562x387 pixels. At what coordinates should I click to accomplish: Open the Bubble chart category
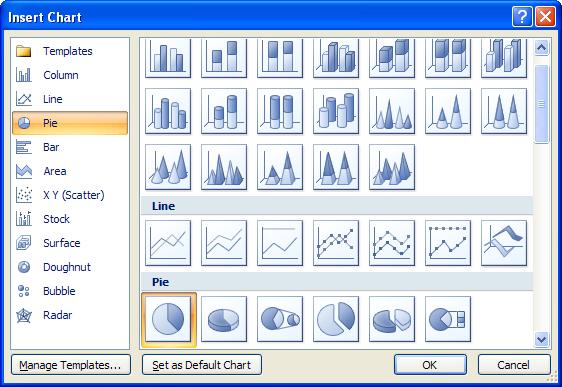[x=70, y=291]
